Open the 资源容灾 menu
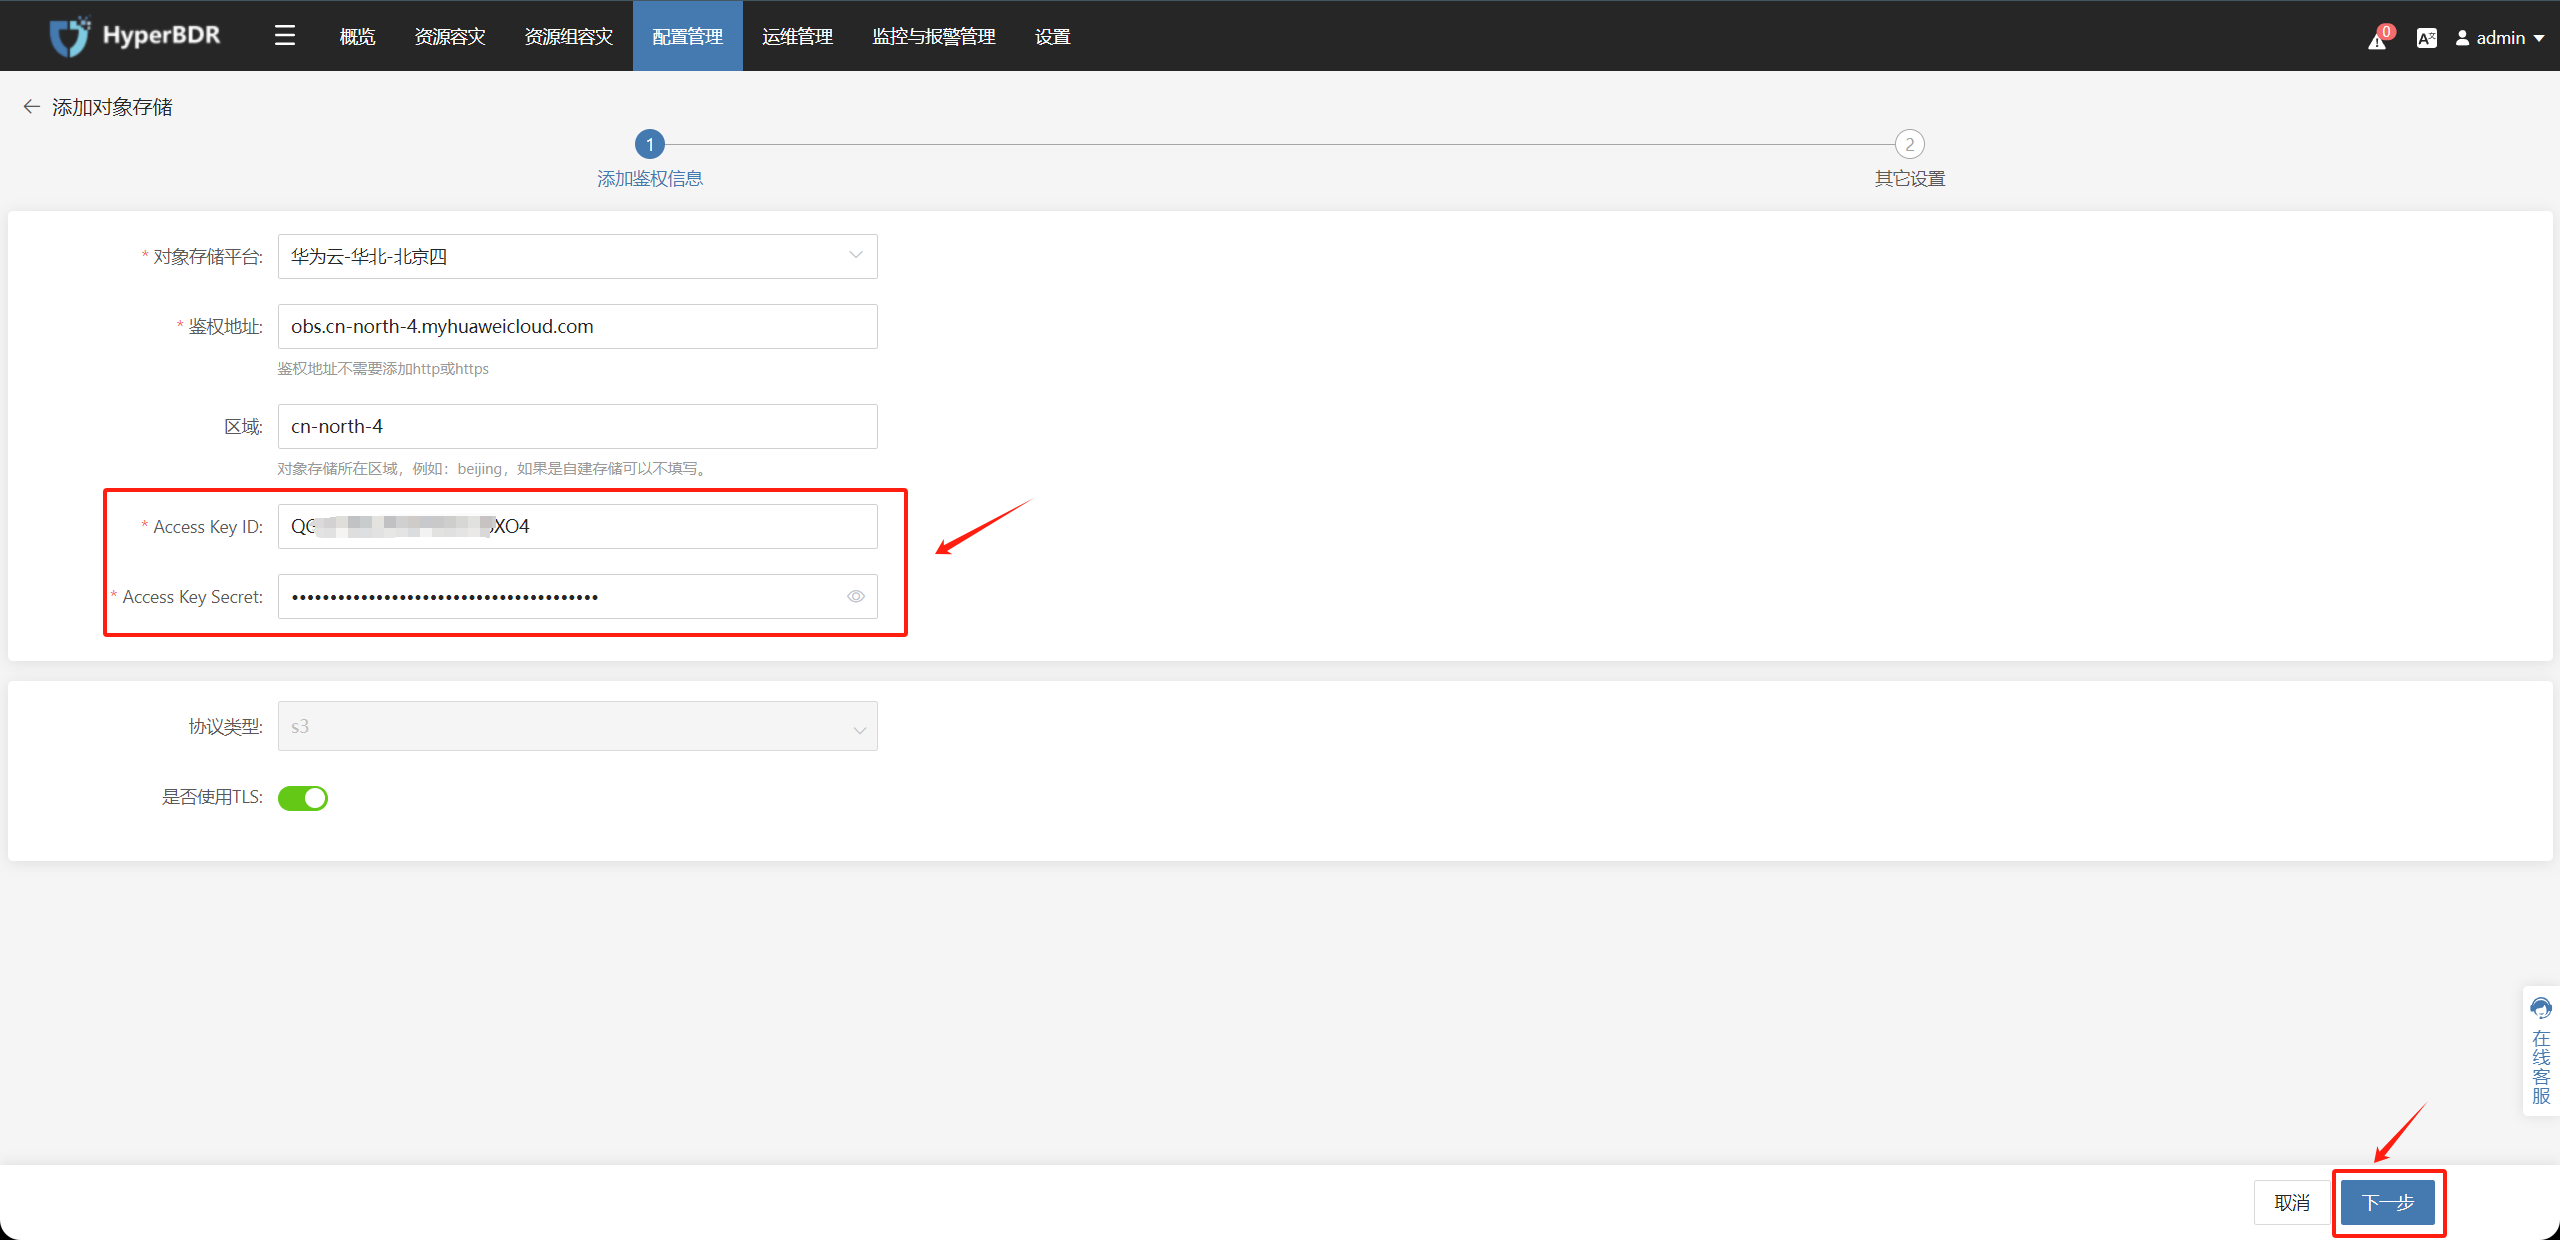 (450, 36)
